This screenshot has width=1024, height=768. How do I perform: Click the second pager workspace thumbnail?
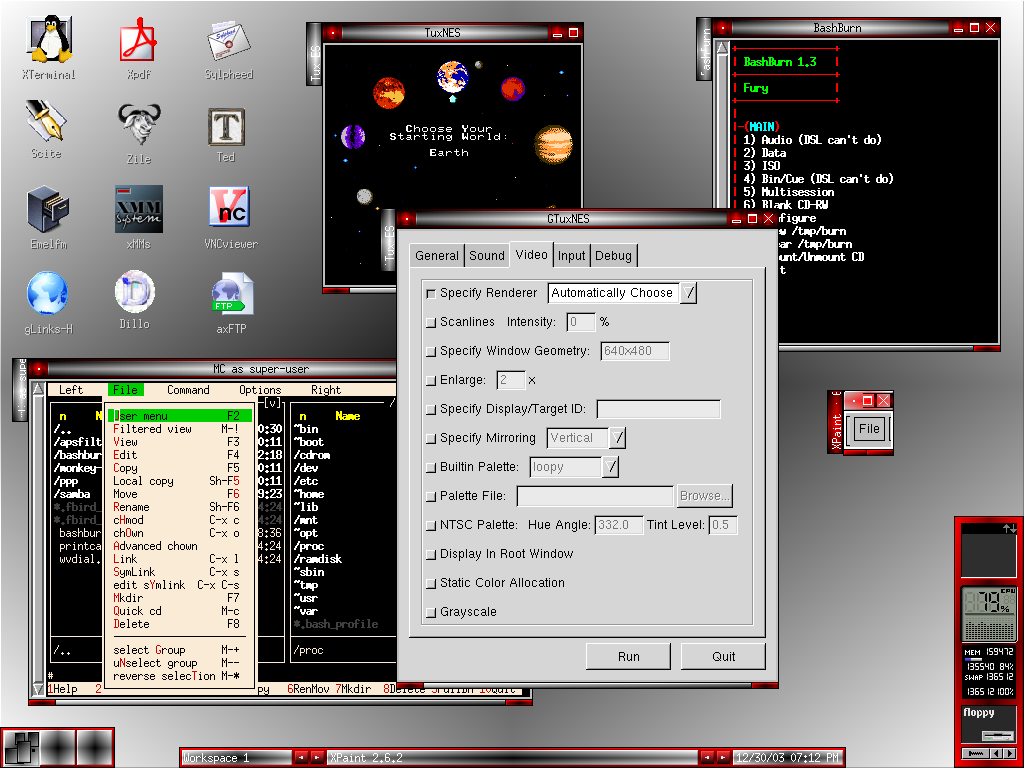tap(58, 748)
